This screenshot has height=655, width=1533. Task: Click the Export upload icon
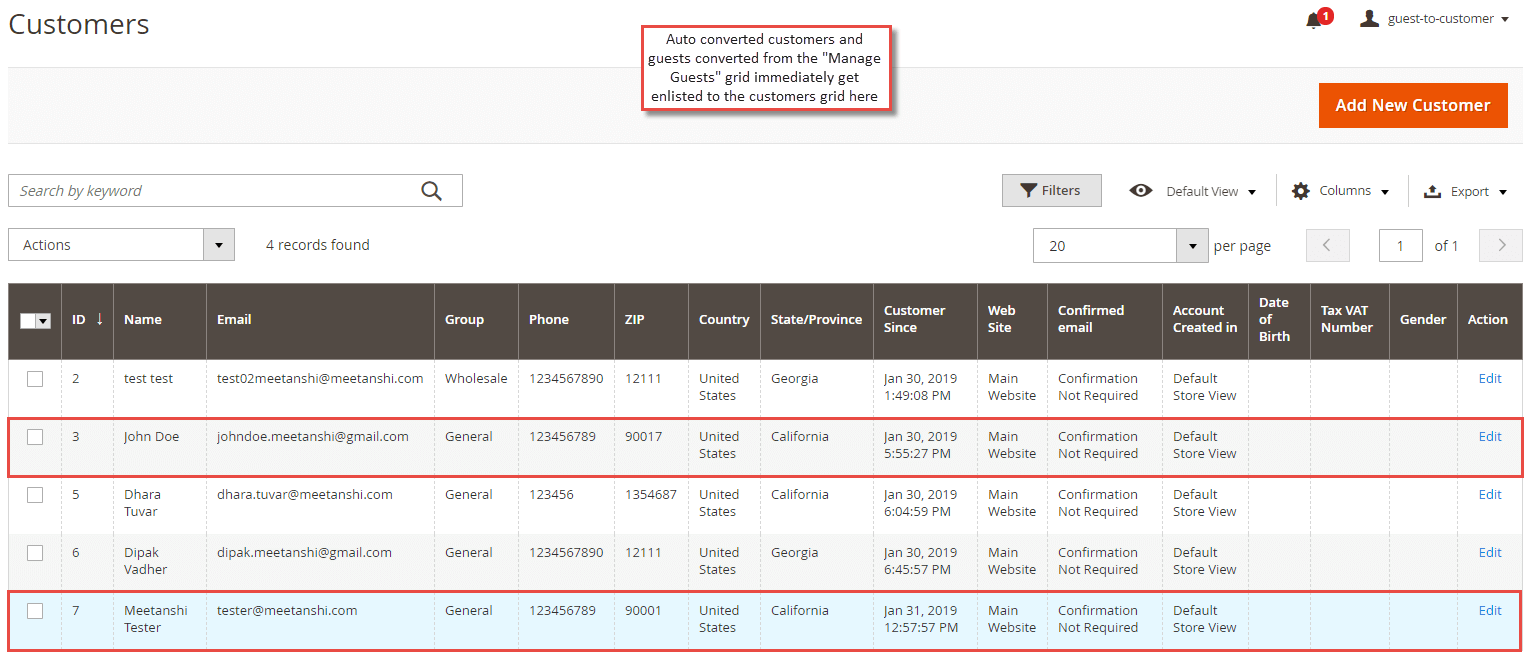pos(1432,191)
